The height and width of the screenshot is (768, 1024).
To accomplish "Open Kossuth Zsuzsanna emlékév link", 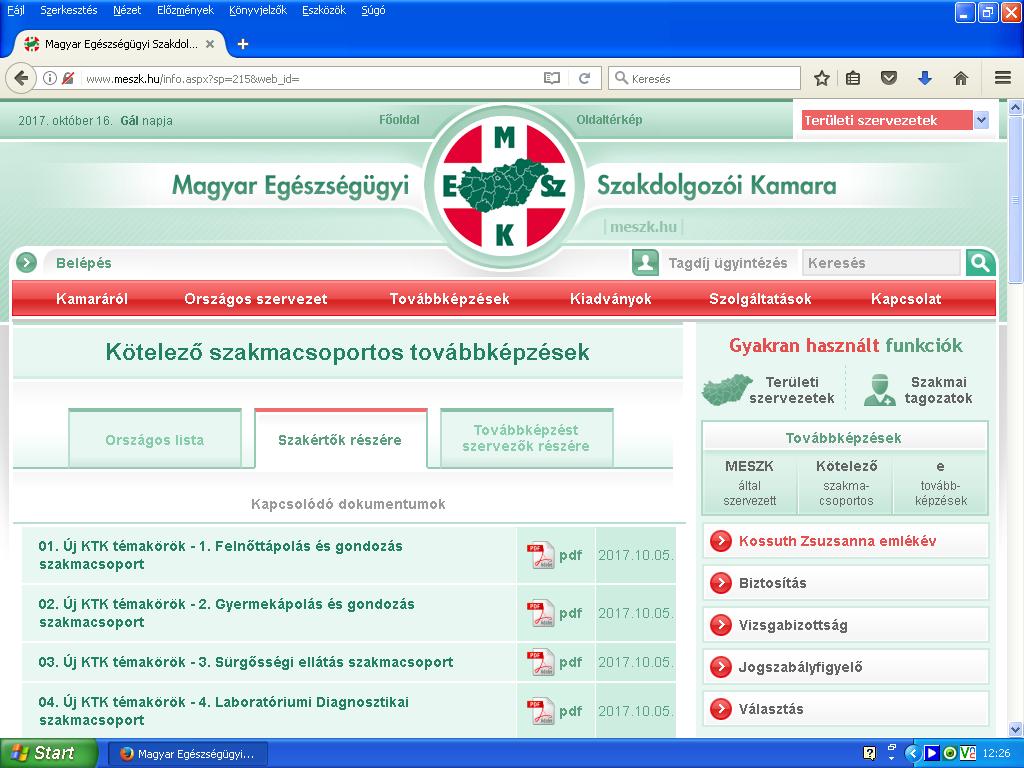I will click(837, 541).
